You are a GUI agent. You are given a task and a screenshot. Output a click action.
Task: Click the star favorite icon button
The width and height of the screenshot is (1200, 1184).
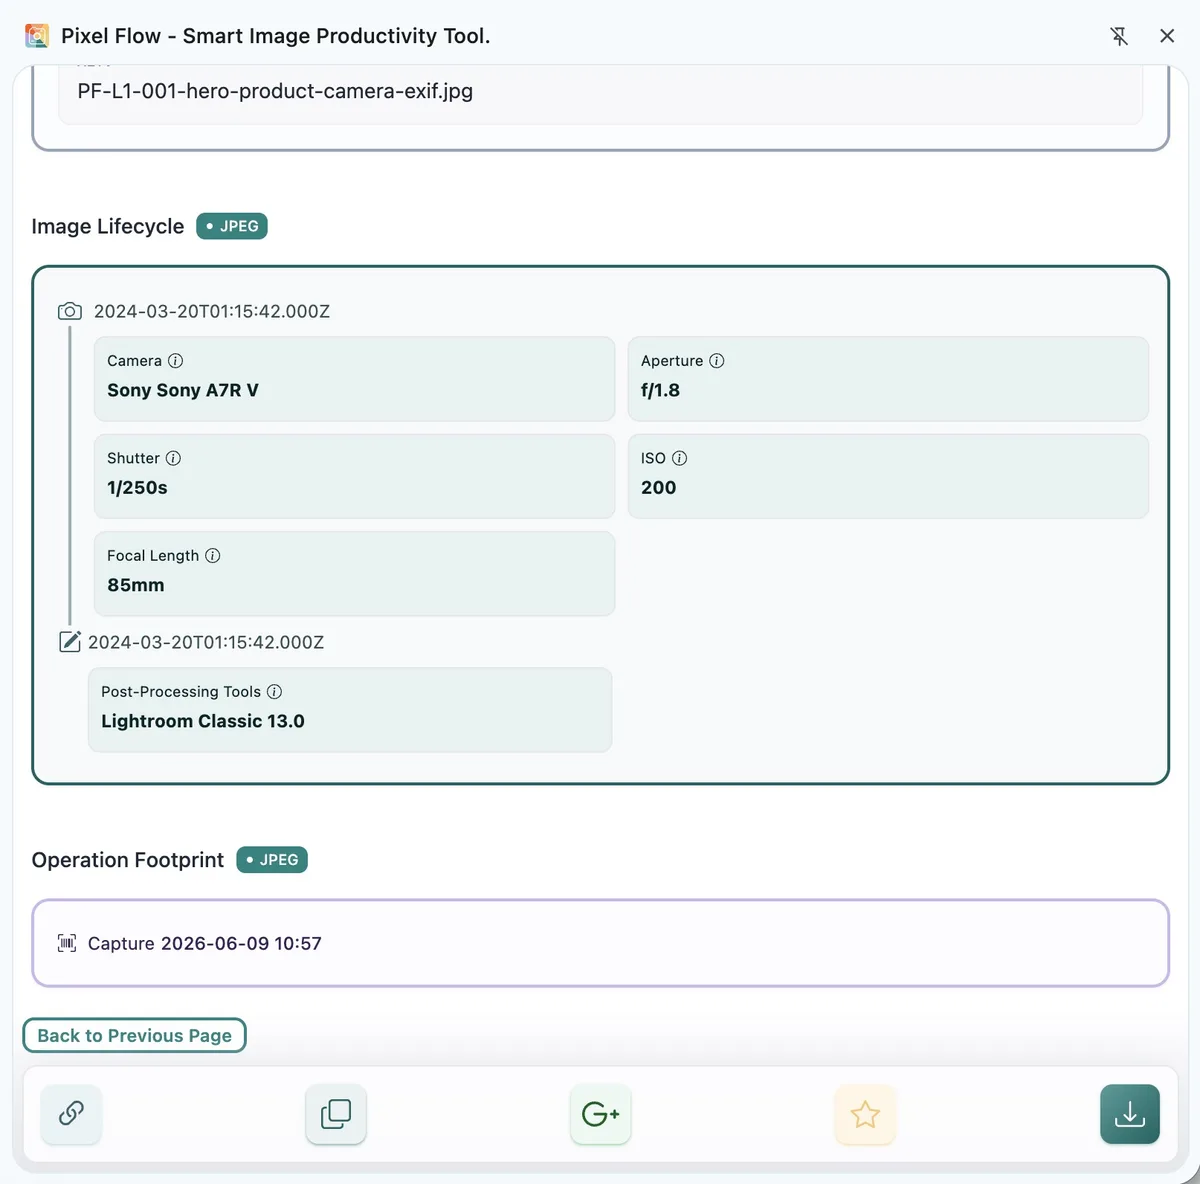(x=865, y=1113)
